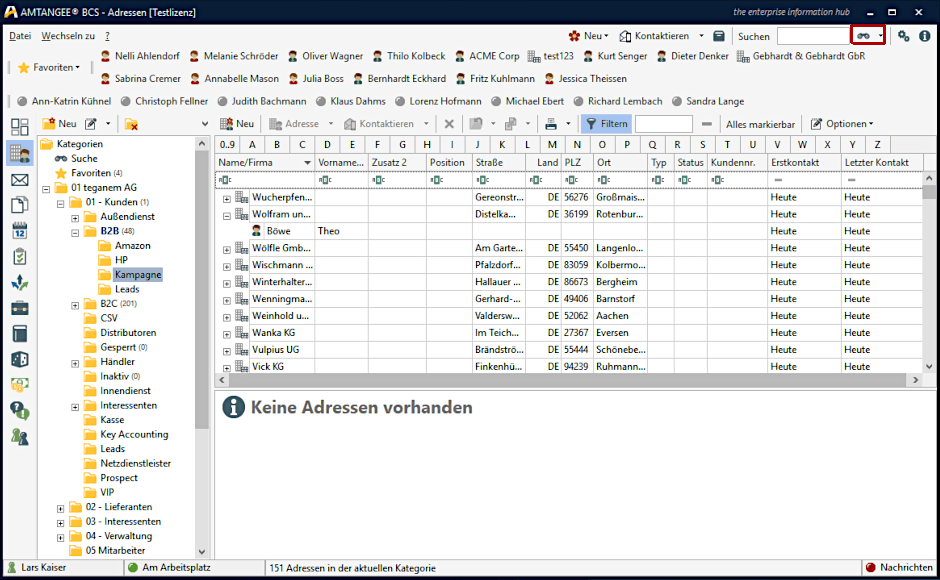940x580 pixels.
Task: Toggle the Filtern button
Action: click(x=605, y=124)
